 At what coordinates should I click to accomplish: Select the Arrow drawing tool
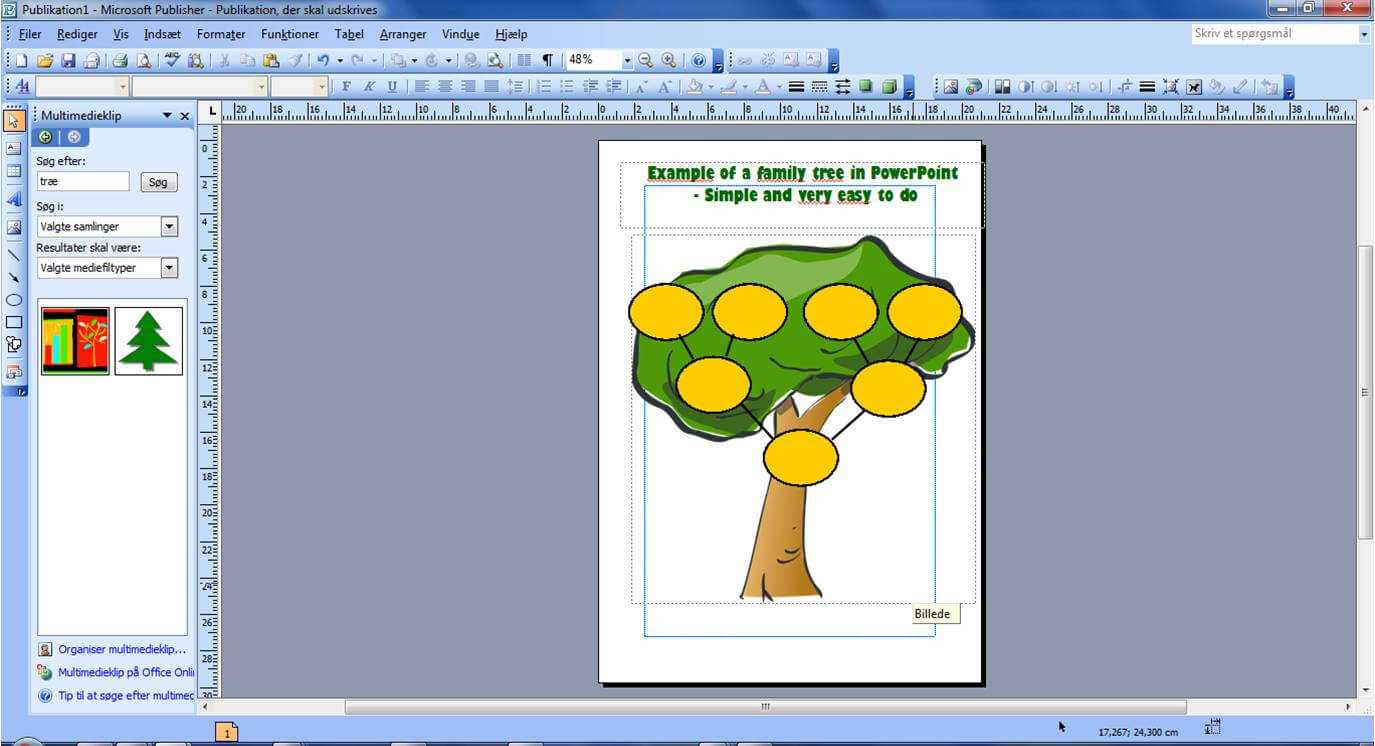pyautogui.click(x=14, y=277)
